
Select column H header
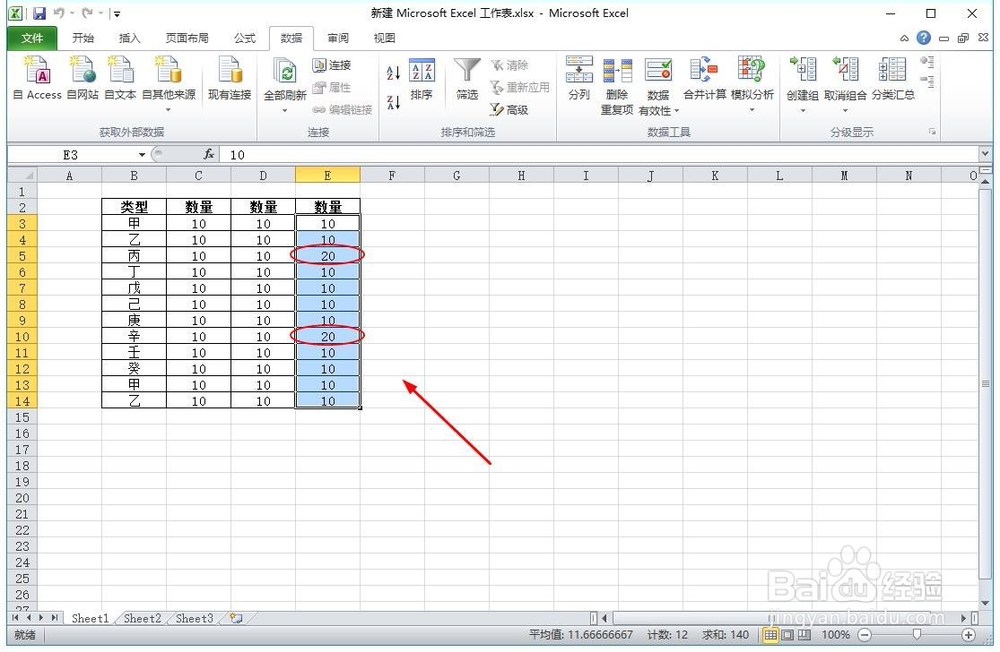(x=521, y=175)
